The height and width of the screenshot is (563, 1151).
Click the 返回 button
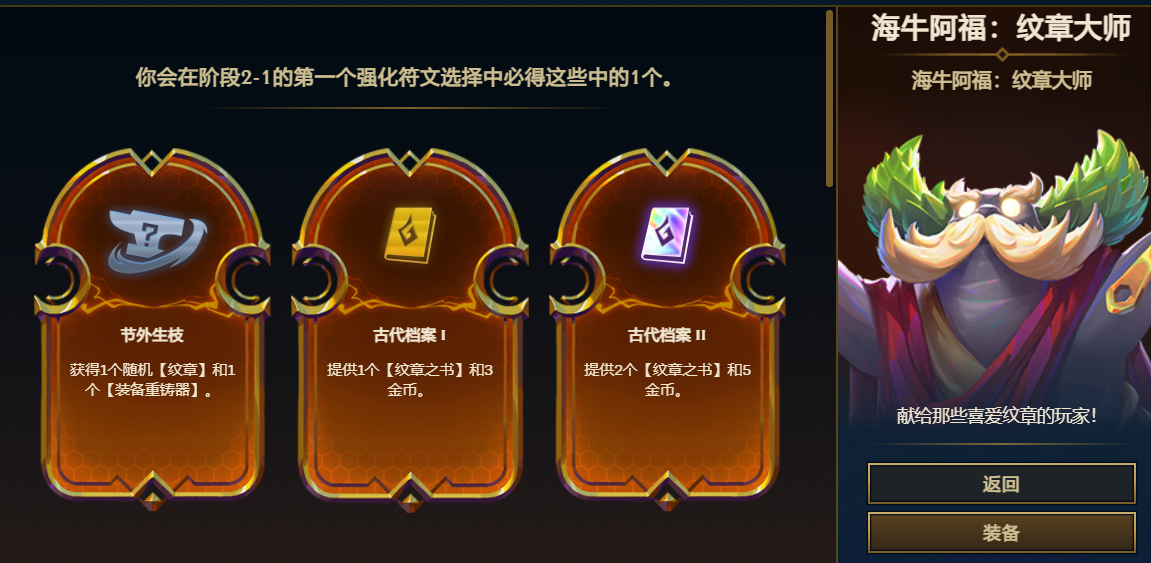[x=1001, y=484]
